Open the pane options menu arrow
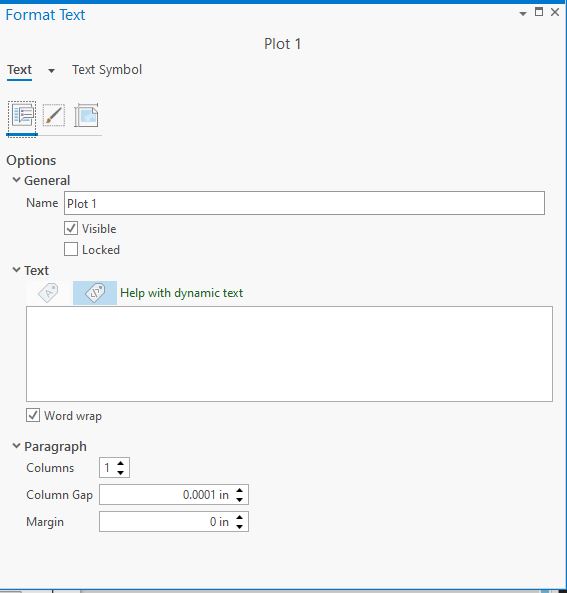 click(x=523, y=14)
